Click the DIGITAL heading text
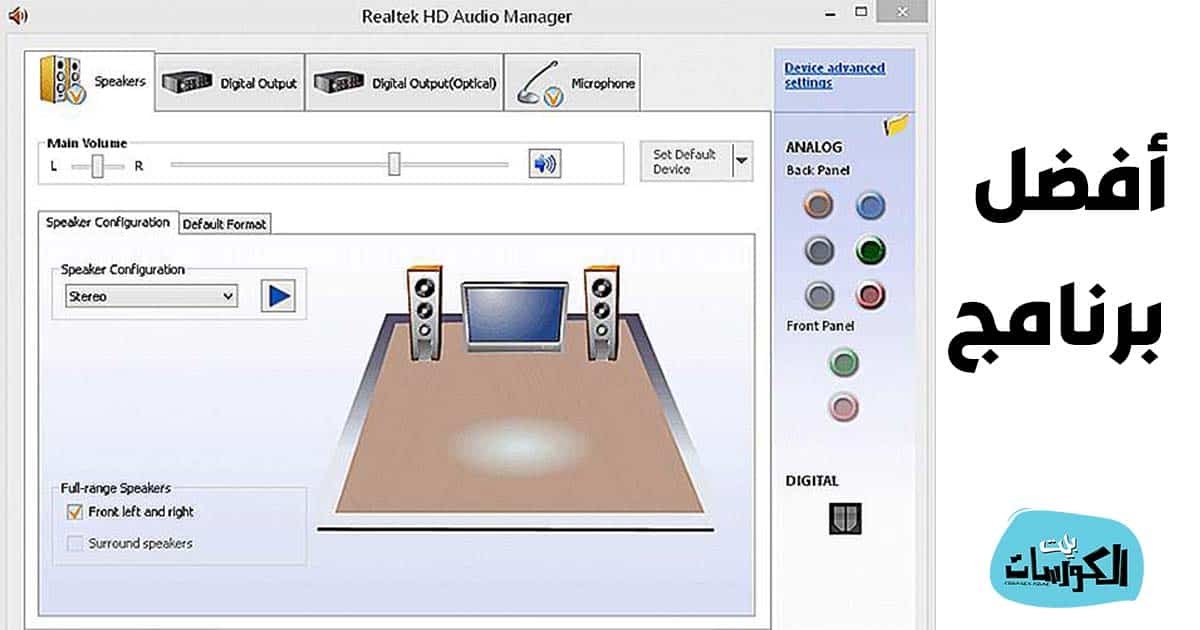The width and height of the screenshot is (1200, 630). point(812,481)
